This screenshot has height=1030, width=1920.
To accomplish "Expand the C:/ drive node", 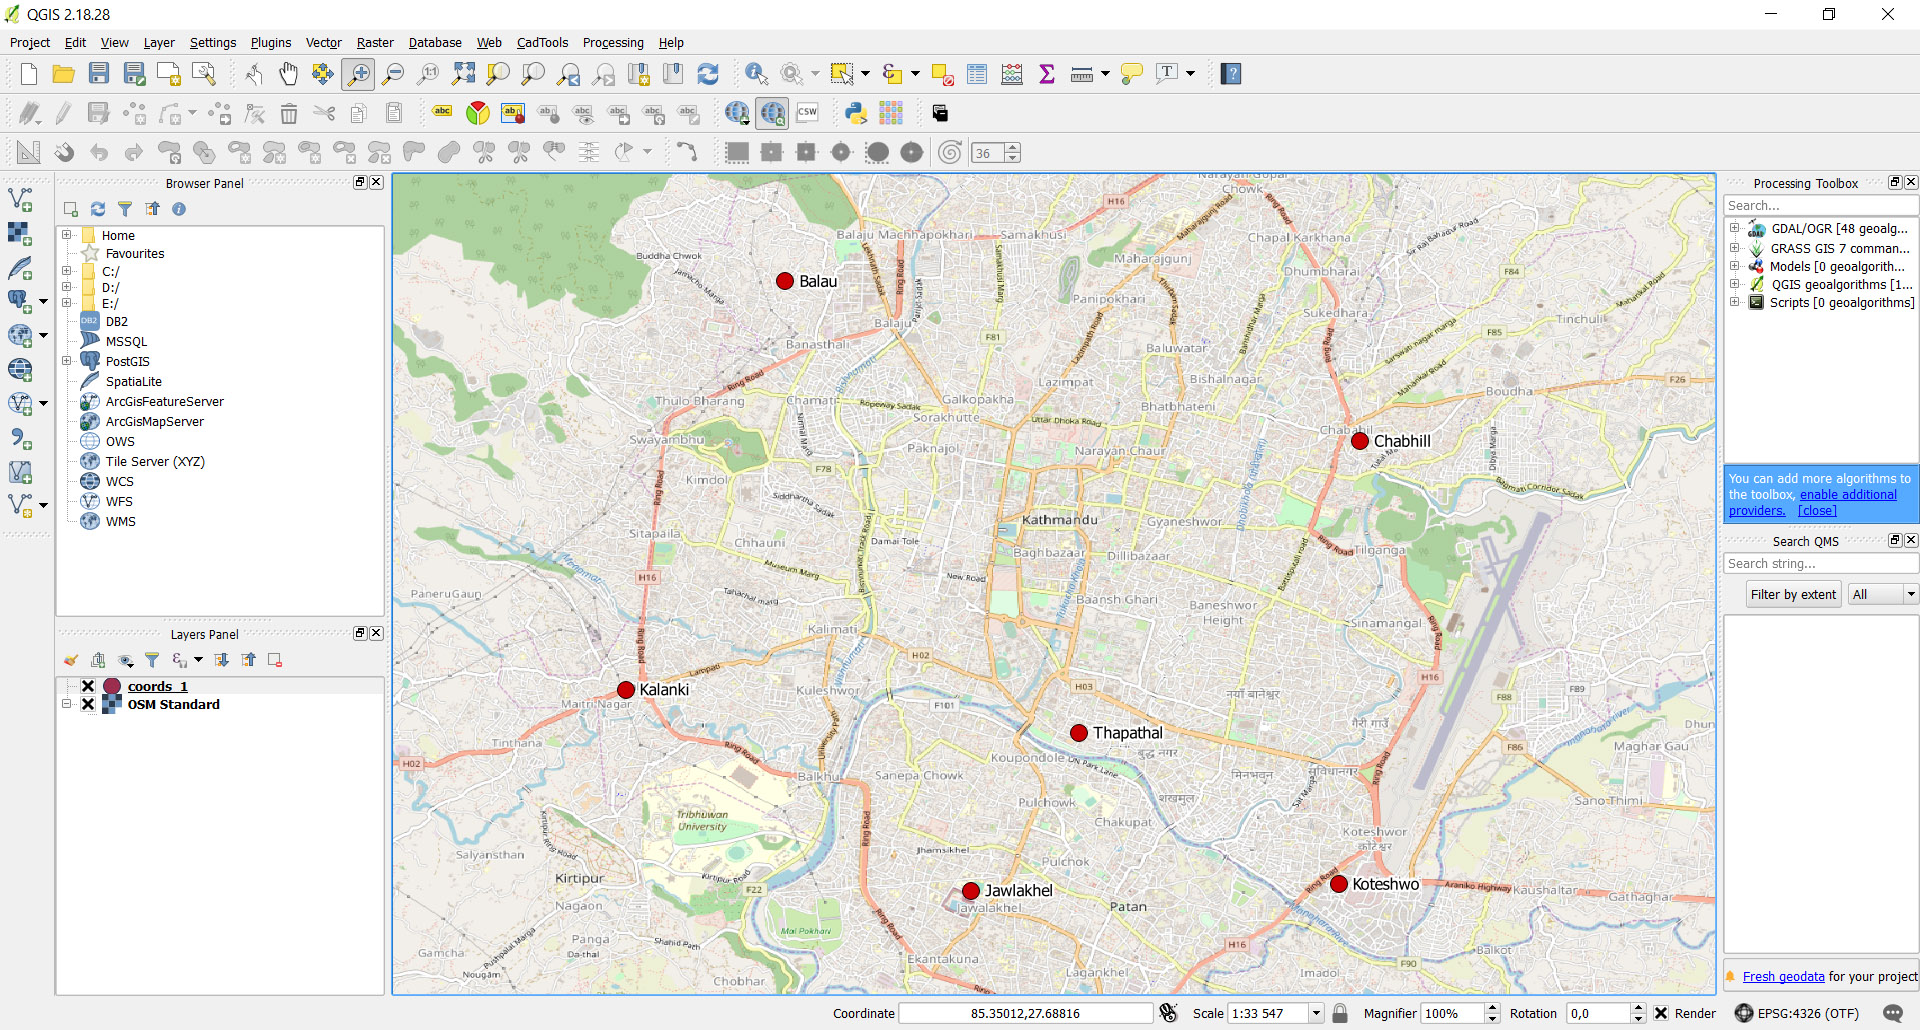I will (67, 271).
